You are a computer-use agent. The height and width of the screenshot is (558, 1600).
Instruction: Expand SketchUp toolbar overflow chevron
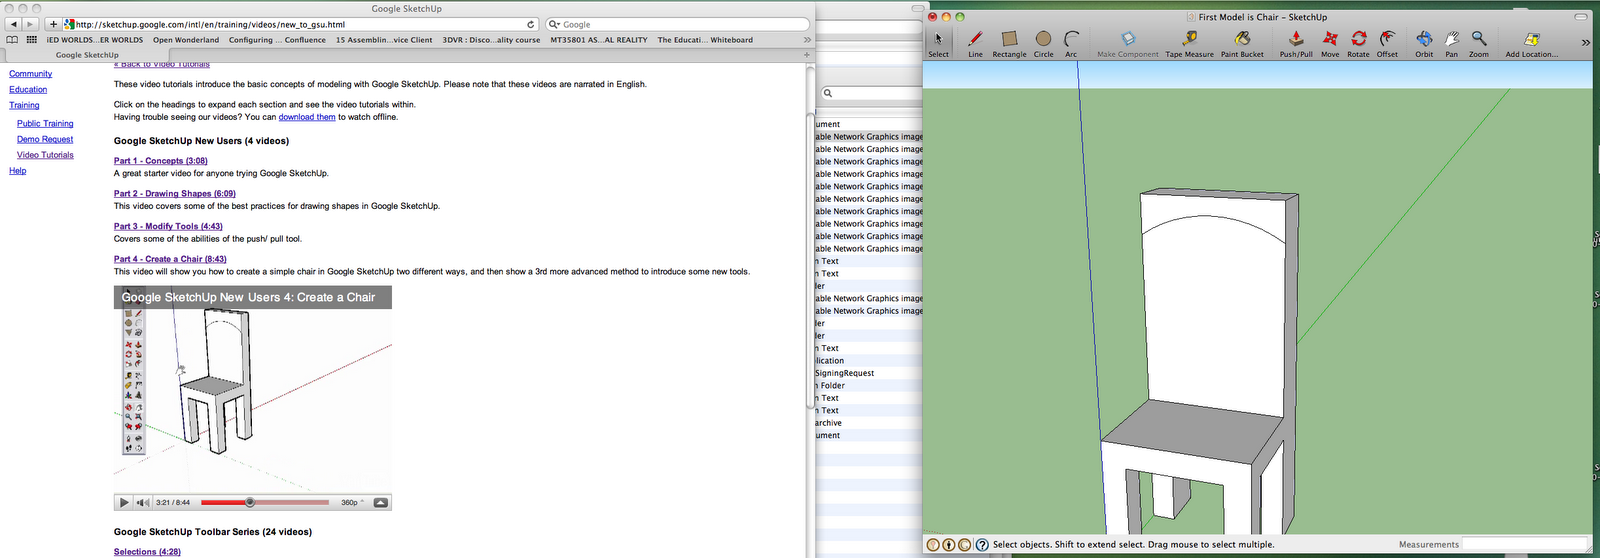[x=1585, y=43]
